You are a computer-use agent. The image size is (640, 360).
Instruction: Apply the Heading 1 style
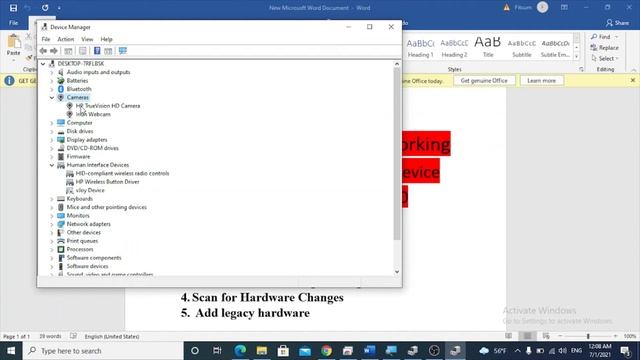click(420, 47)
